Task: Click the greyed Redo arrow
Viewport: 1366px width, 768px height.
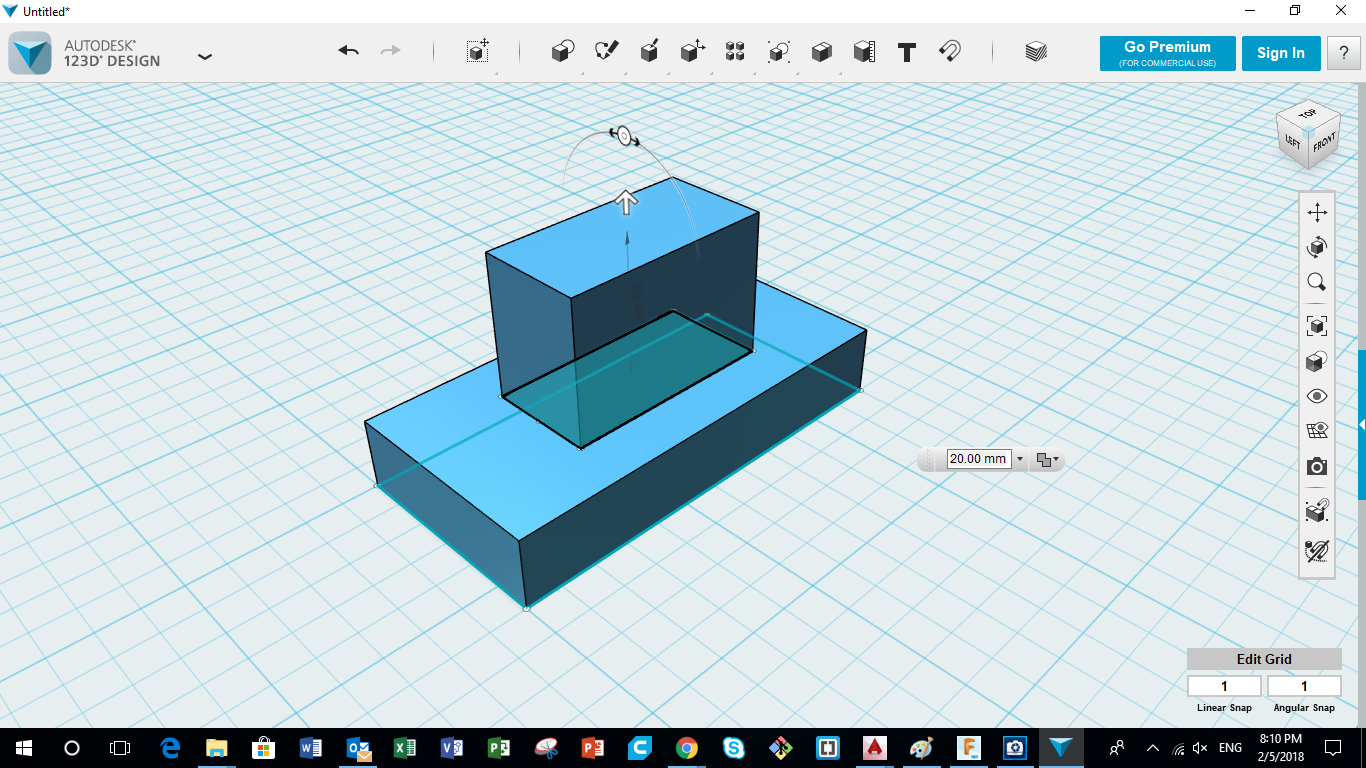Action: click(391, 51)
